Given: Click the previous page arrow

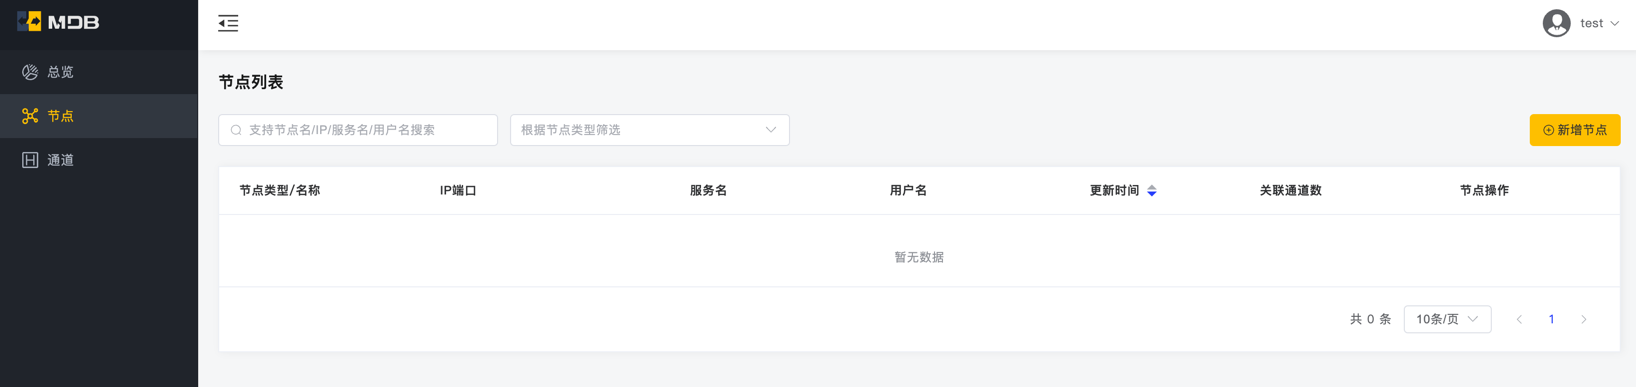Looking at the screenshot, I should coord(1519,319).
